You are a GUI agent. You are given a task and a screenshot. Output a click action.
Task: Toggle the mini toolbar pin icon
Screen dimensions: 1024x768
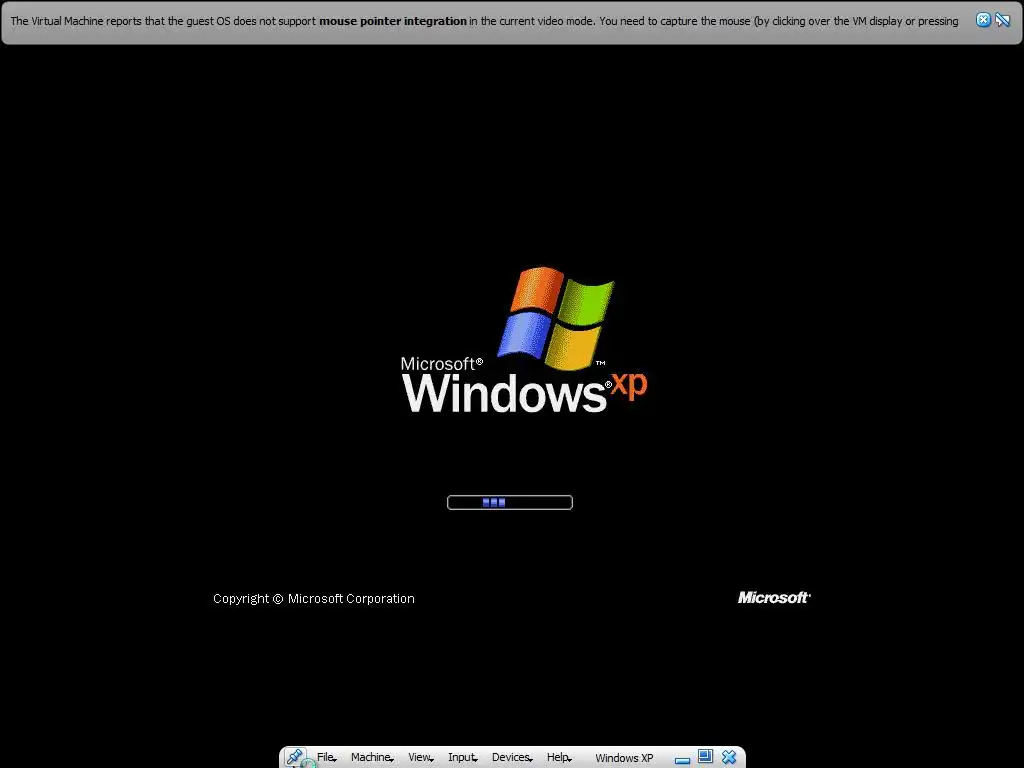point(295,758)
